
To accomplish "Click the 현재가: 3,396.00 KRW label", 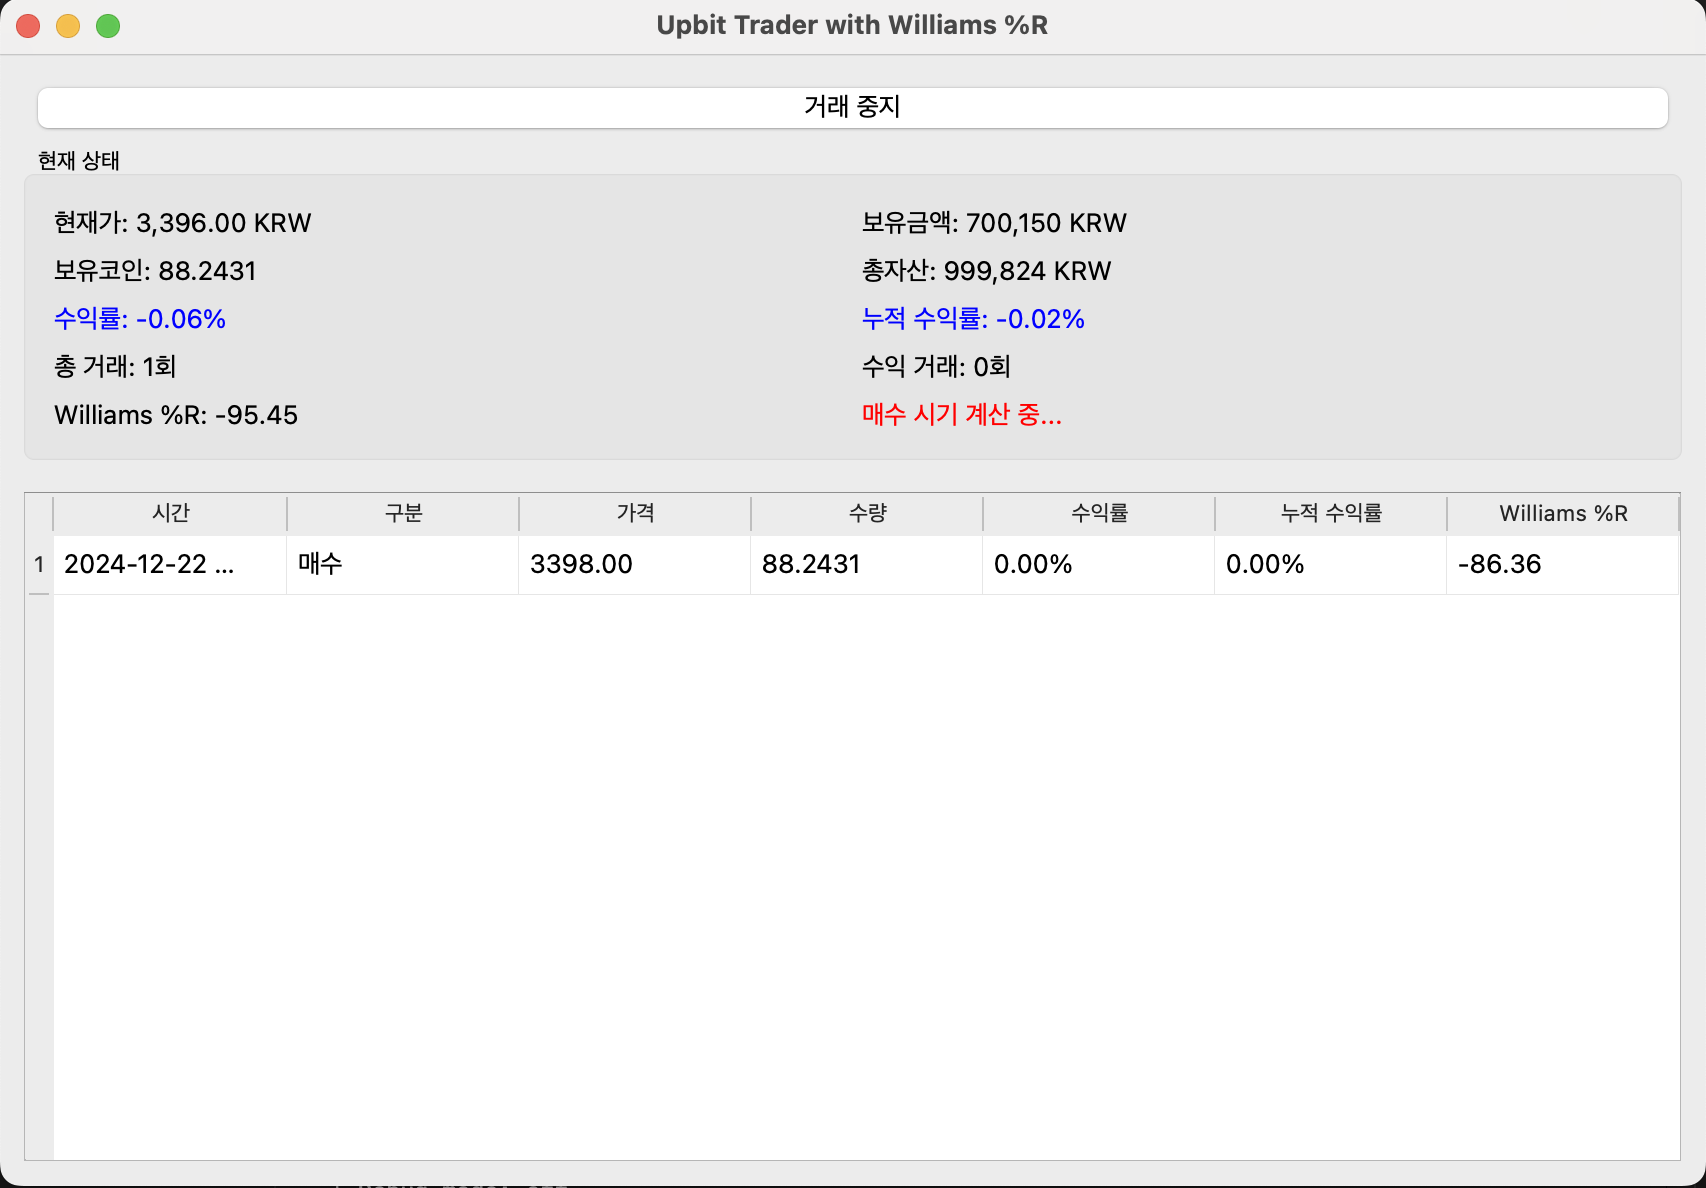I will pos(183,222).
